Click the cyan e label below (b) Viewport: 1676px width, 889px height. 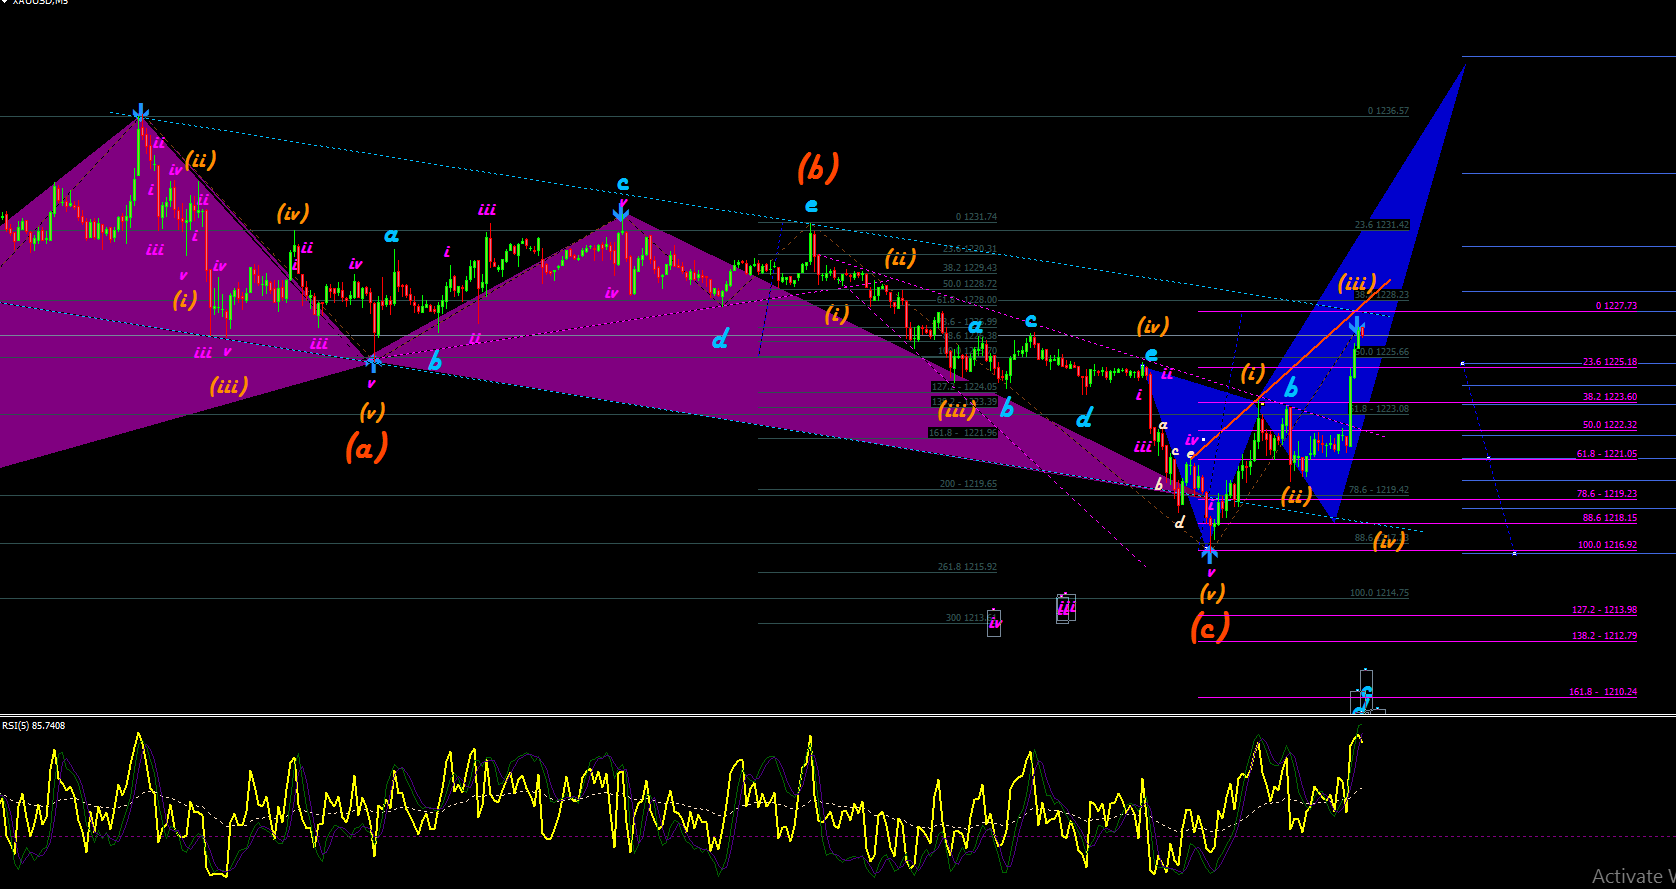pyautogui.click(x=811, y=205)
